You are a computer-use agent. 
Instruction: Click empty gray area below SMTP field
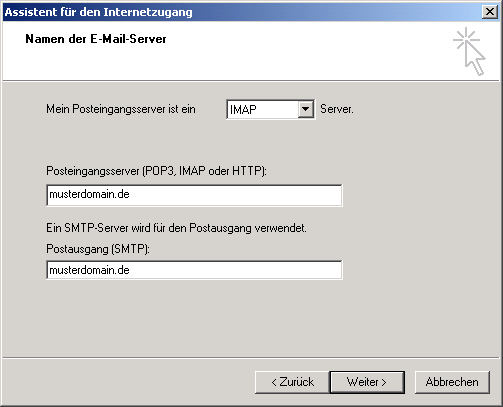[x=251, y=317]
